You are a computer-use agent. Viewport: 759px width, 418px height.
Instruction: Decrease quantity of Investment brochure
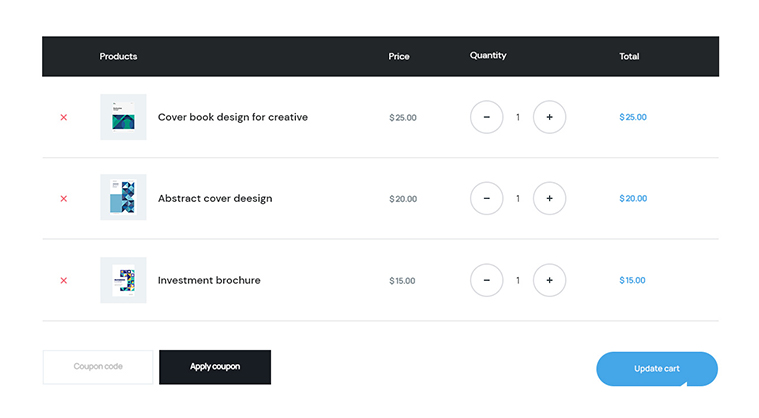[x=486, y=280]
